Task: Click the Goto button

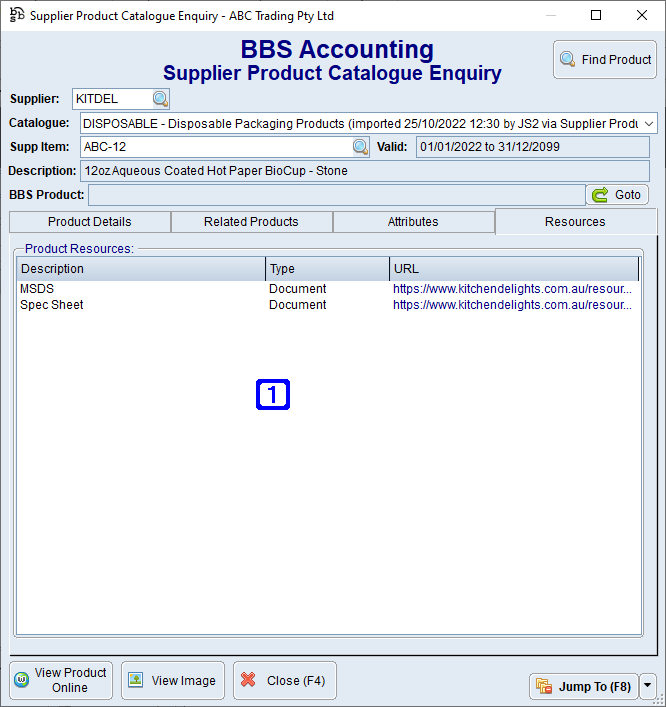Action: pyautogui.click(x=617, y=195)
